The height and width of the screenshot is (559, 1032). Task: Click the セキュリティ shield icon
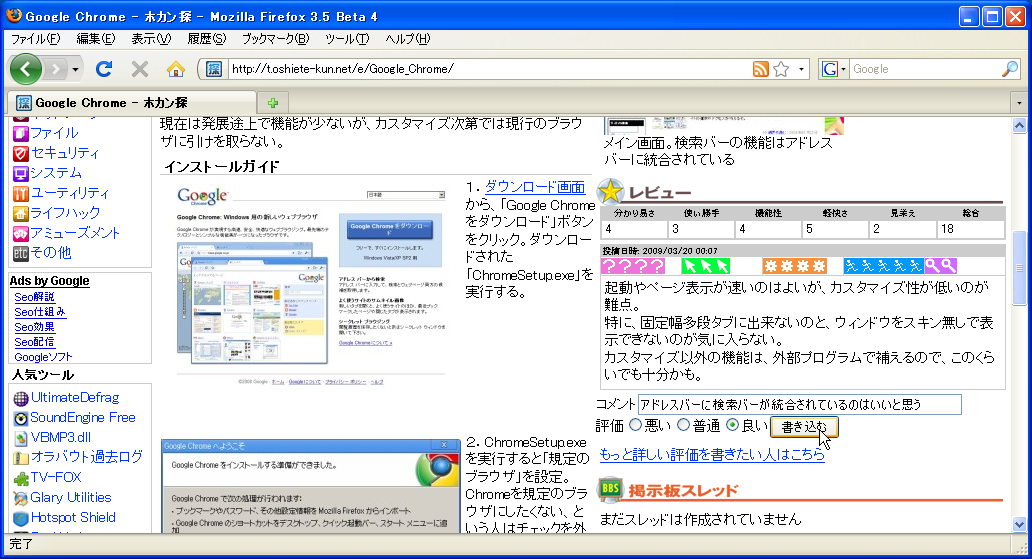(20, 153)
